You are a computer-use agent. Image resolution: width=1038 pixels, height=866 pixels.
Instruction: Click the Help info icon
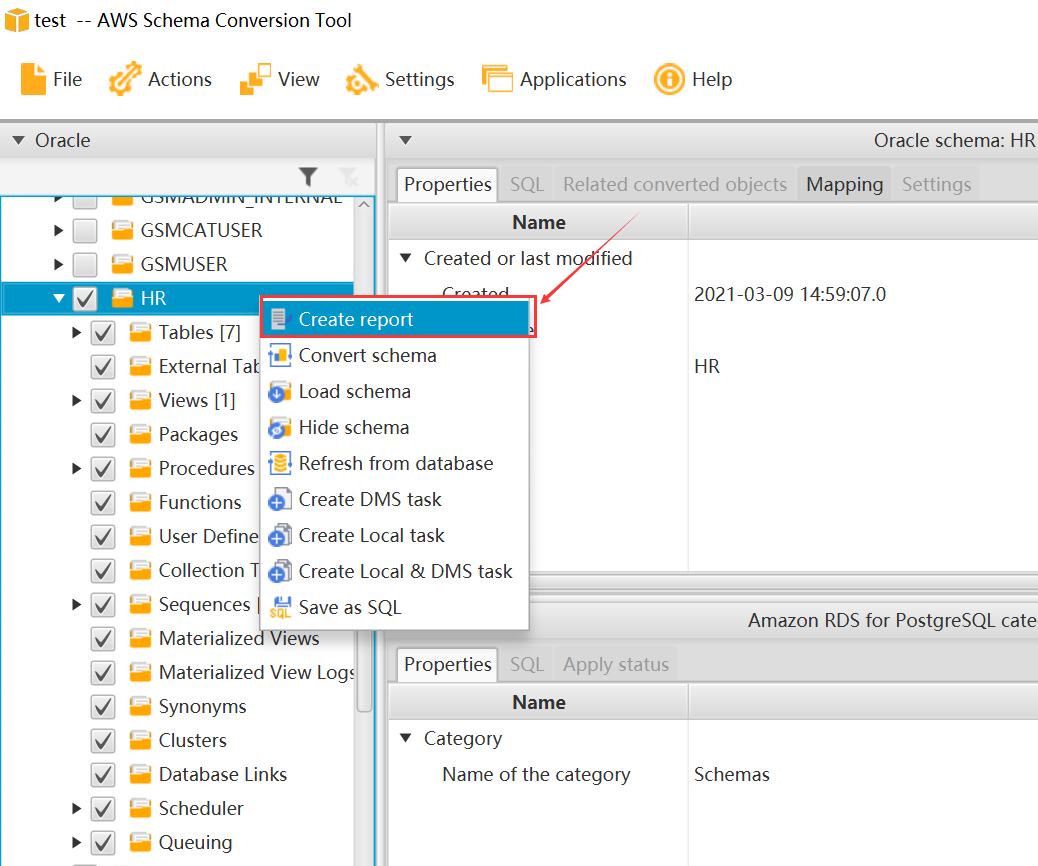pos(669,79)
